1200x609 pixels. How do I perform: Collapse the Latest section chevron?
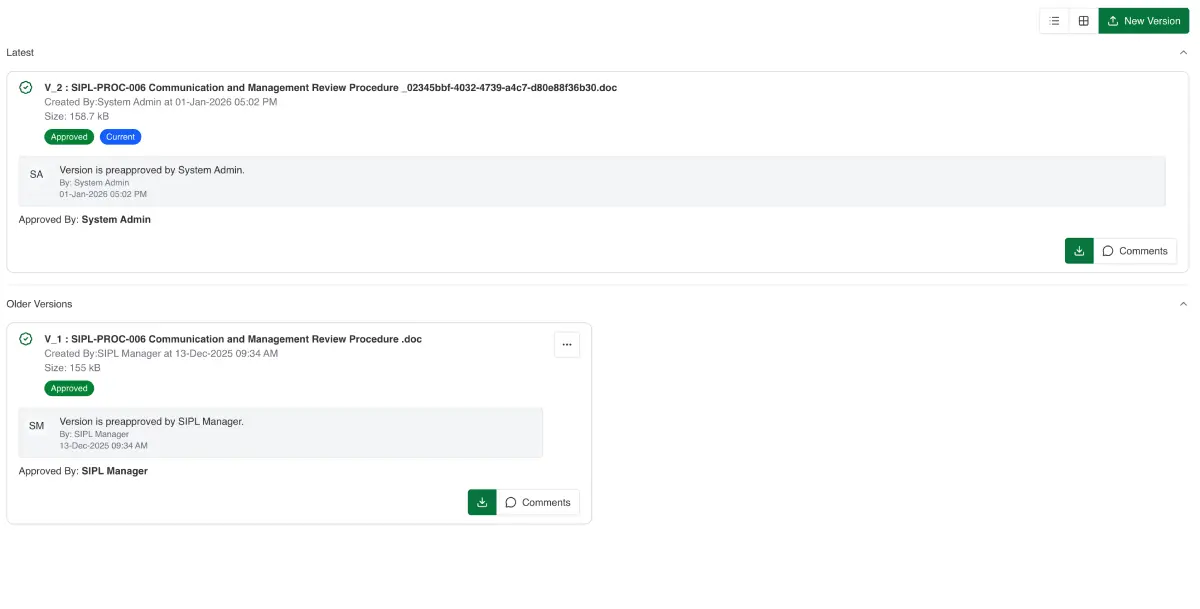[1184, 52]
